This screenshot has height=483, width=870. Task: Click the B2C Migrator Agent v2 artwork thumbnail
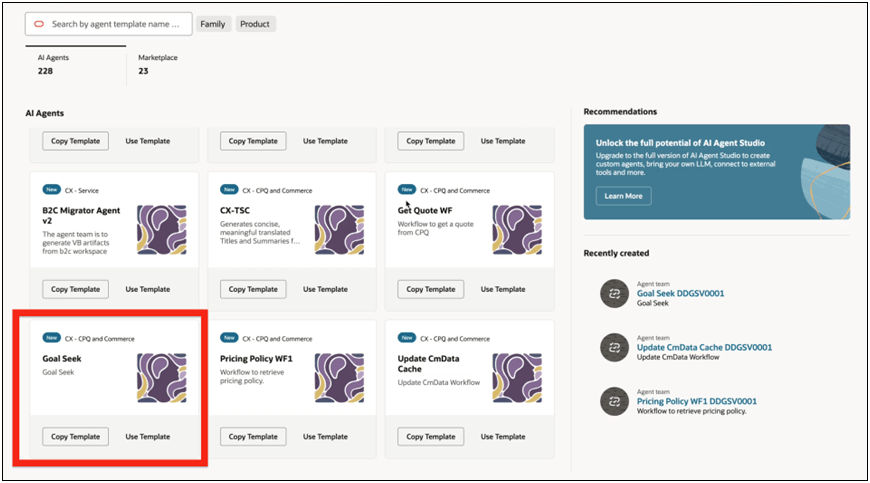click(162, 230)
